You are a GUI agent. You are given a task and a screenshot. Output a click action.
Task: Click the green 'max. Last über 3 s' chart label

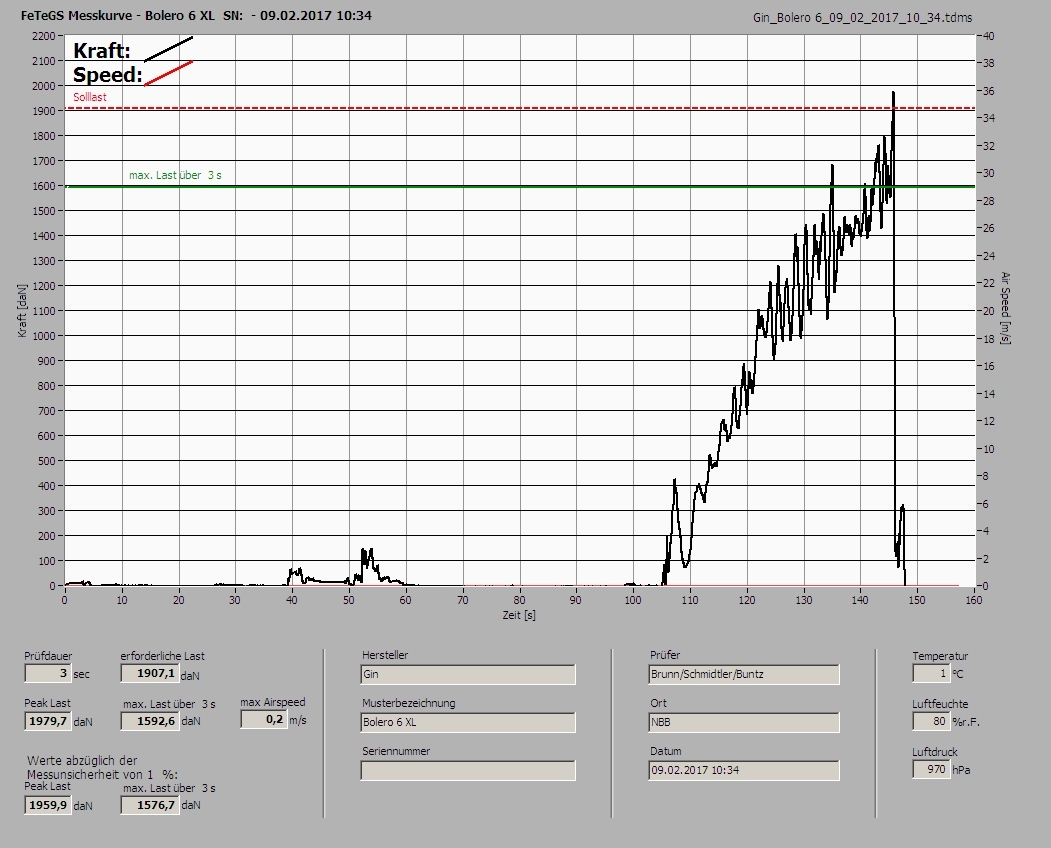[175, 175]
